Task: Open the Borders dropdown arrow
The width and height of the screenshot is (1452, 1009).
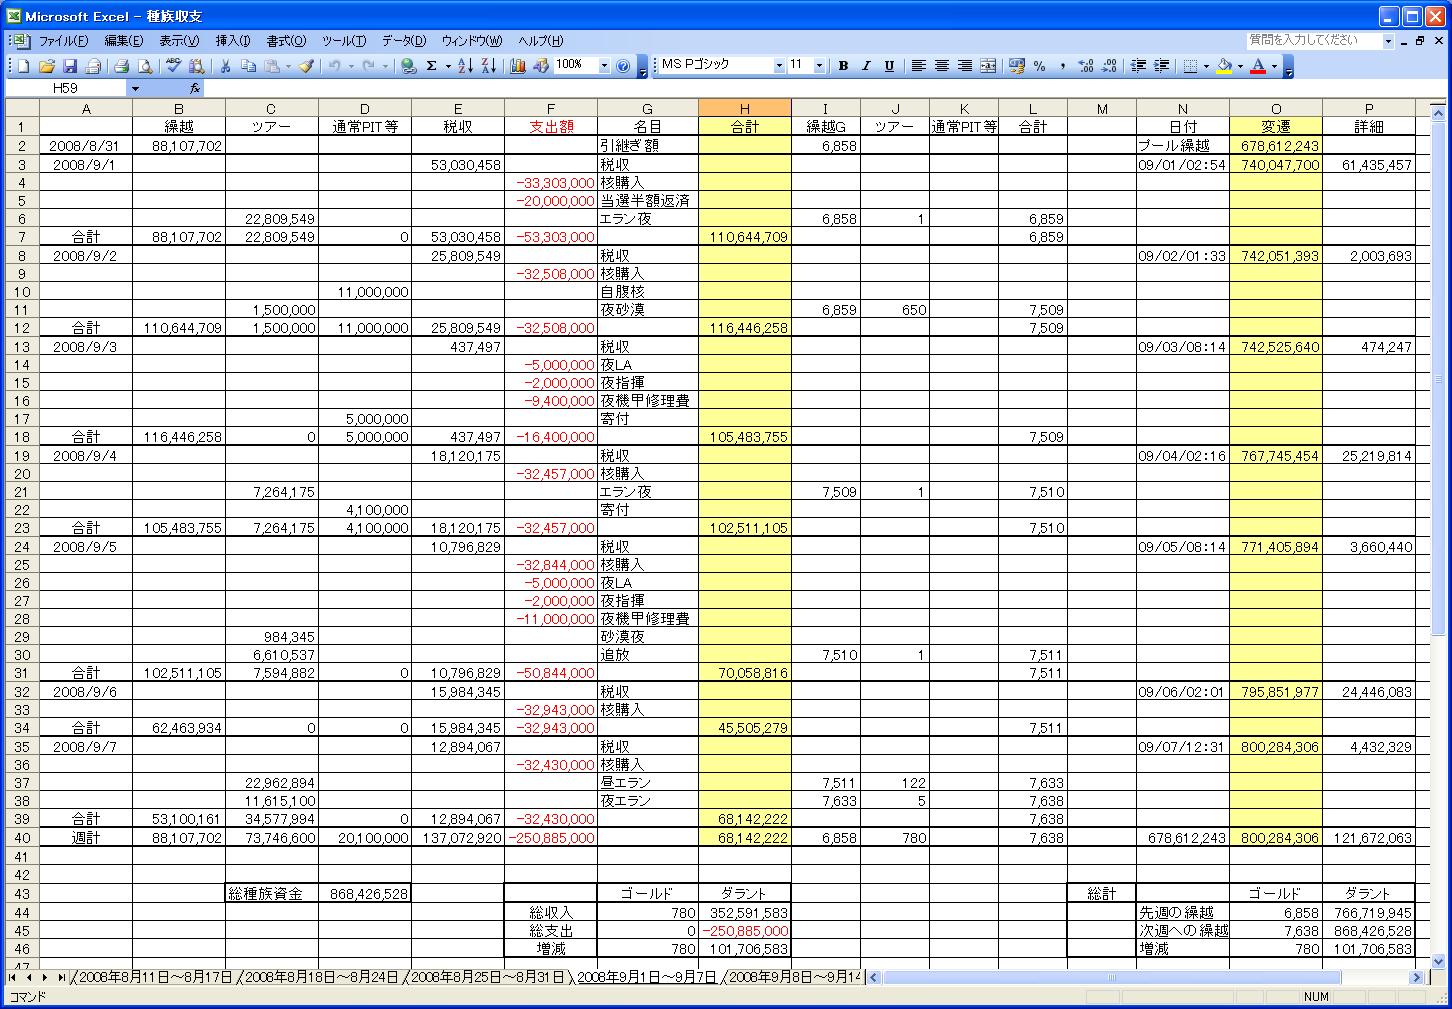Action: tap(1206, 66)
